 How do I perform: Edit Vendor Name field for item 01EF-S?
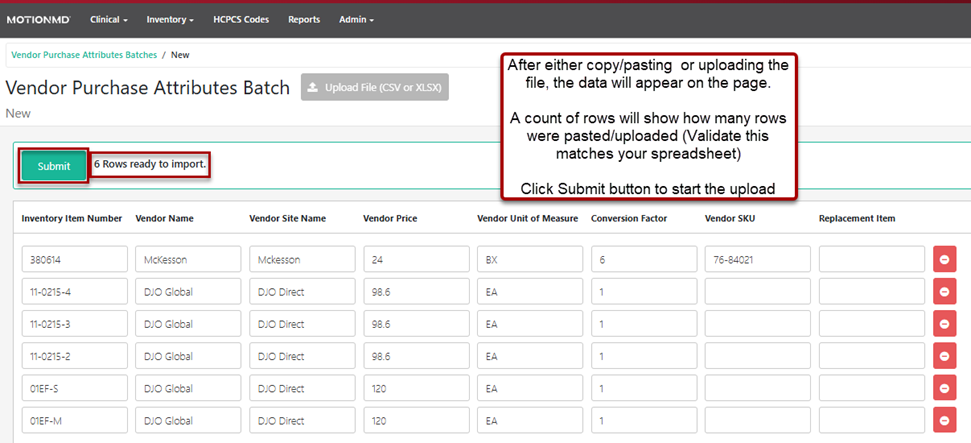[x=188, y=388]
